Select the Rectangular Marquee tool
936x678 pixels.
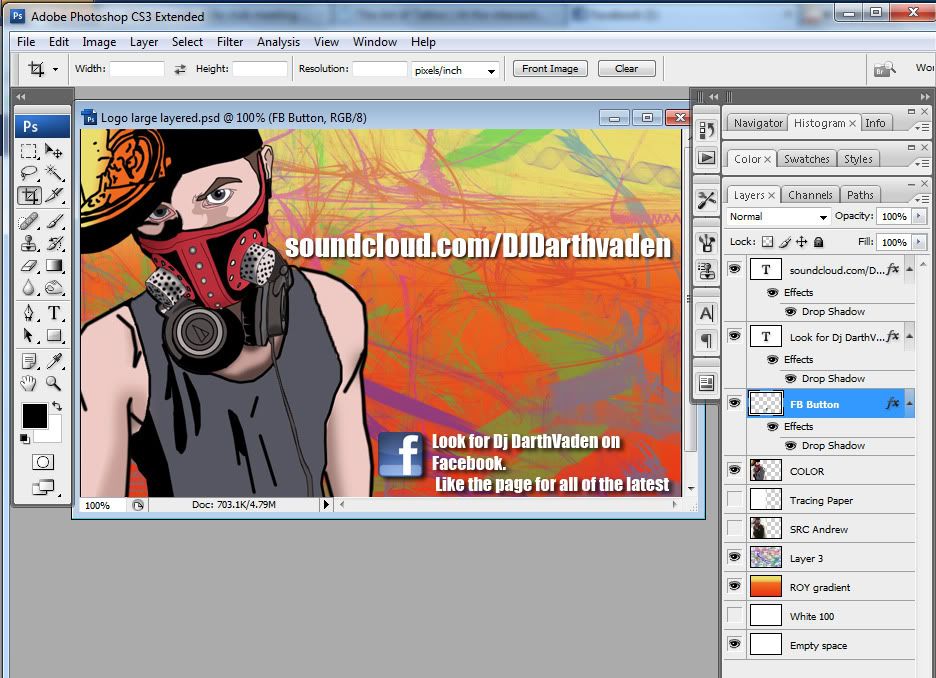[28, 150]
